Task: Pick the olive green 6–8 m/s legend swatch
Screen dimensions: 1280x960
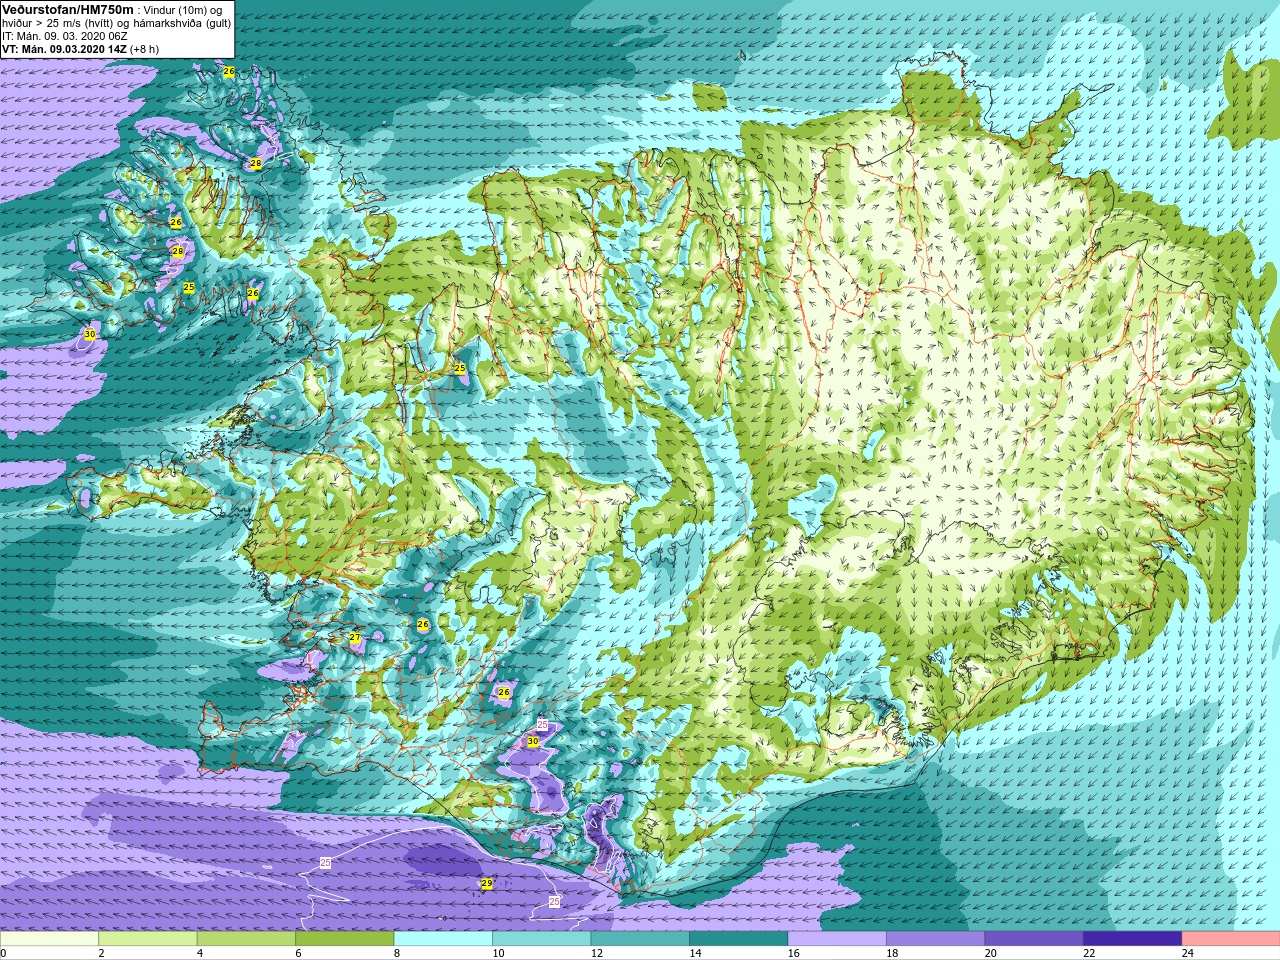Action: pos(345,939)
